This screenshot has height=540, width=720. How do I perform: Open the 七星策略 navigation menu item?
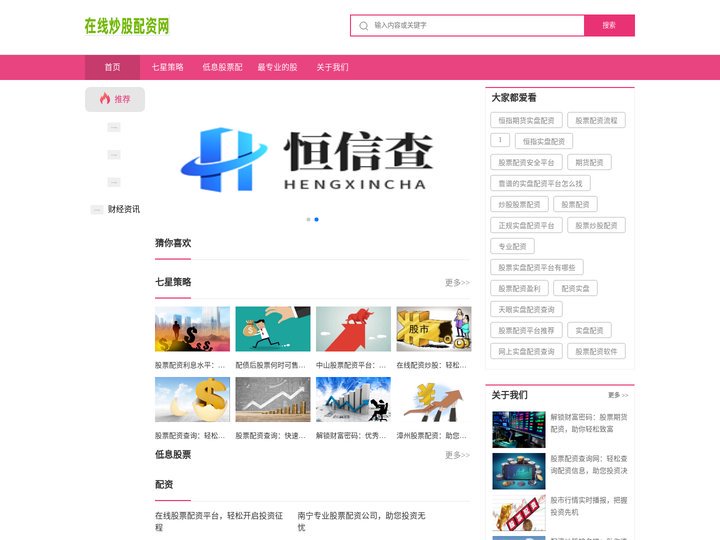coord(168,67)
